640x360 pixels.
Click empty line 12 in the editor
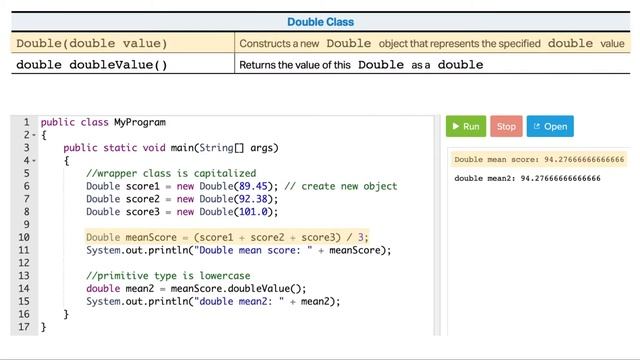pos(236,263)
